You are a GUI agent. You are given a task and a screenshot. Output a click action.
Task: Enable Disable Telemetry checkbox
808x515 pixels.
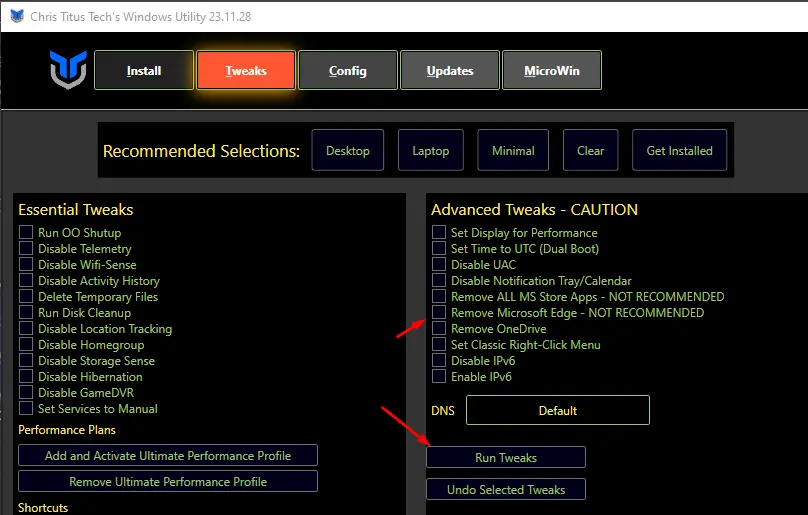(26, 248)
